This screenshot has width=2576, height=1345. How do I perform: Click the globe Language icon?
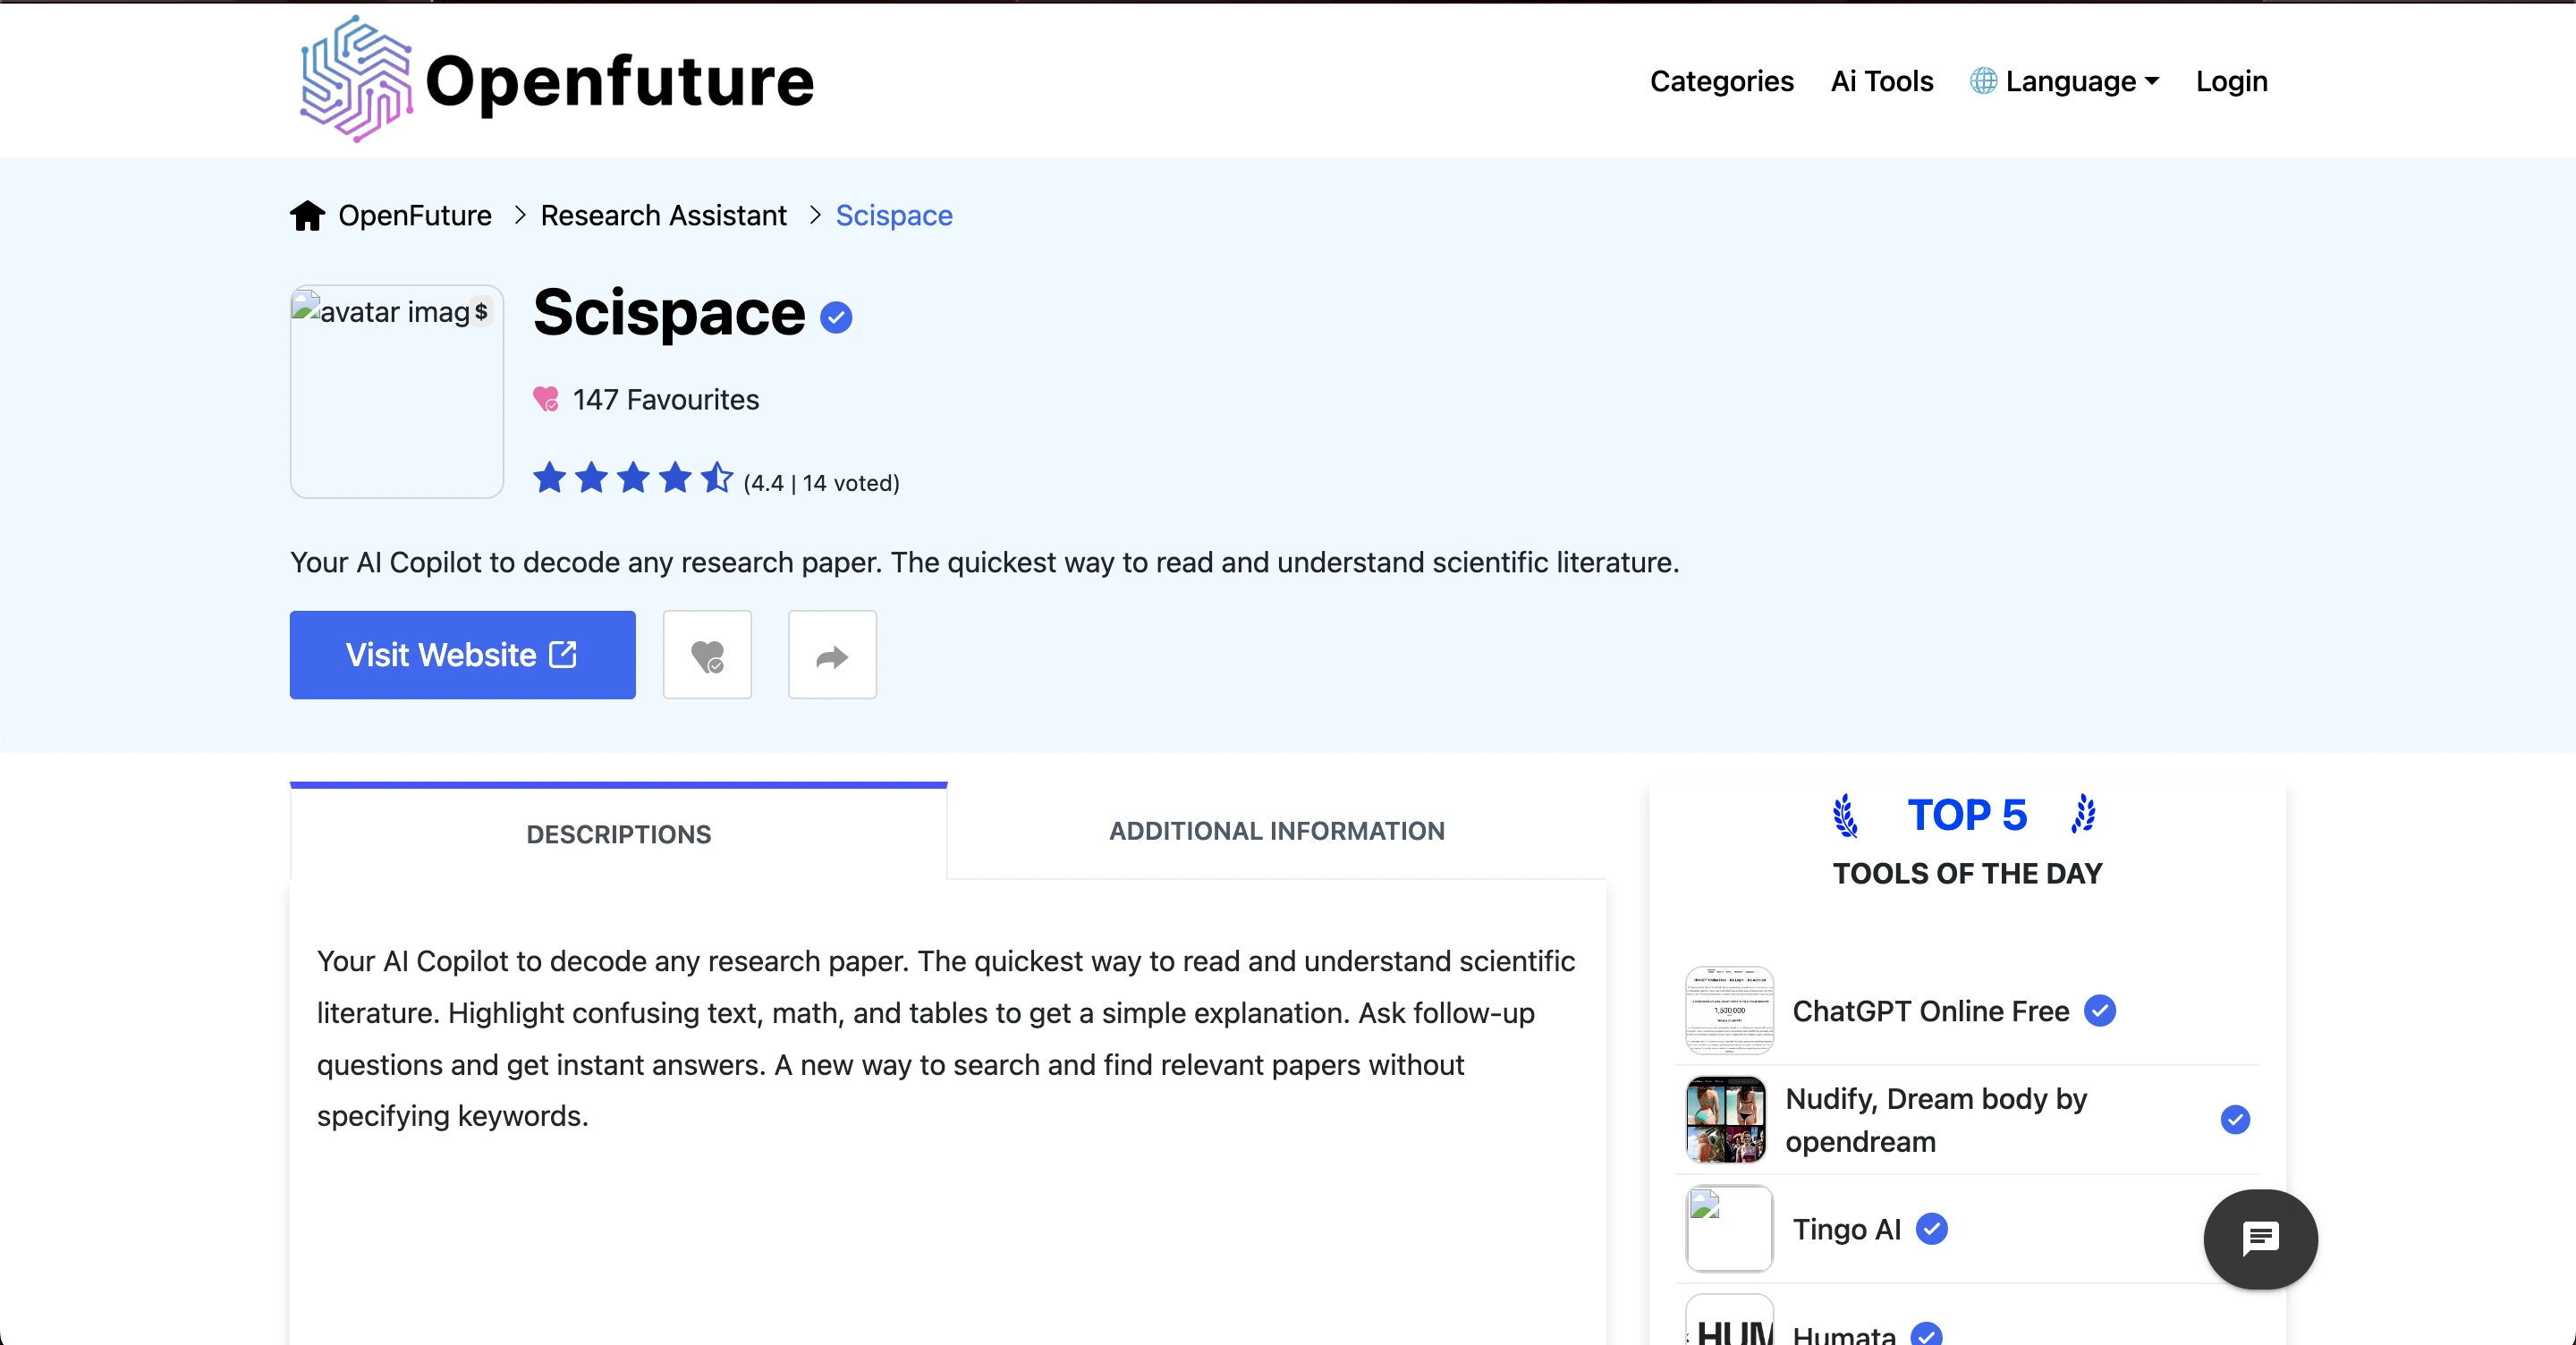pos(1983,81)
